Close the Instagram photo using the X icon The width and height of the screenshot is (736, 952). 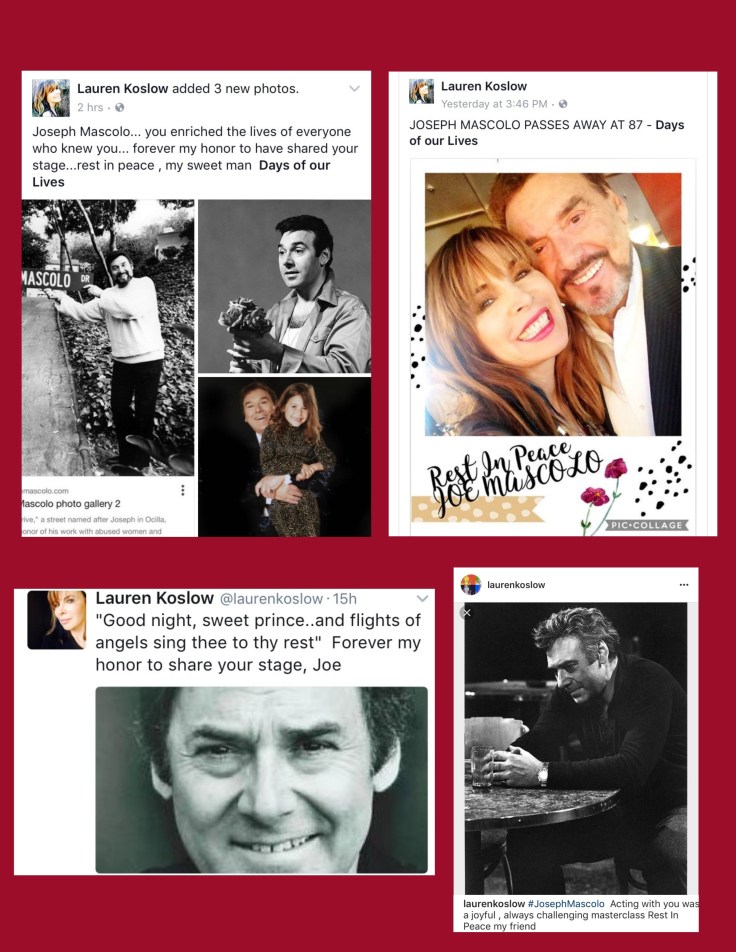click(x=467, y=613)
